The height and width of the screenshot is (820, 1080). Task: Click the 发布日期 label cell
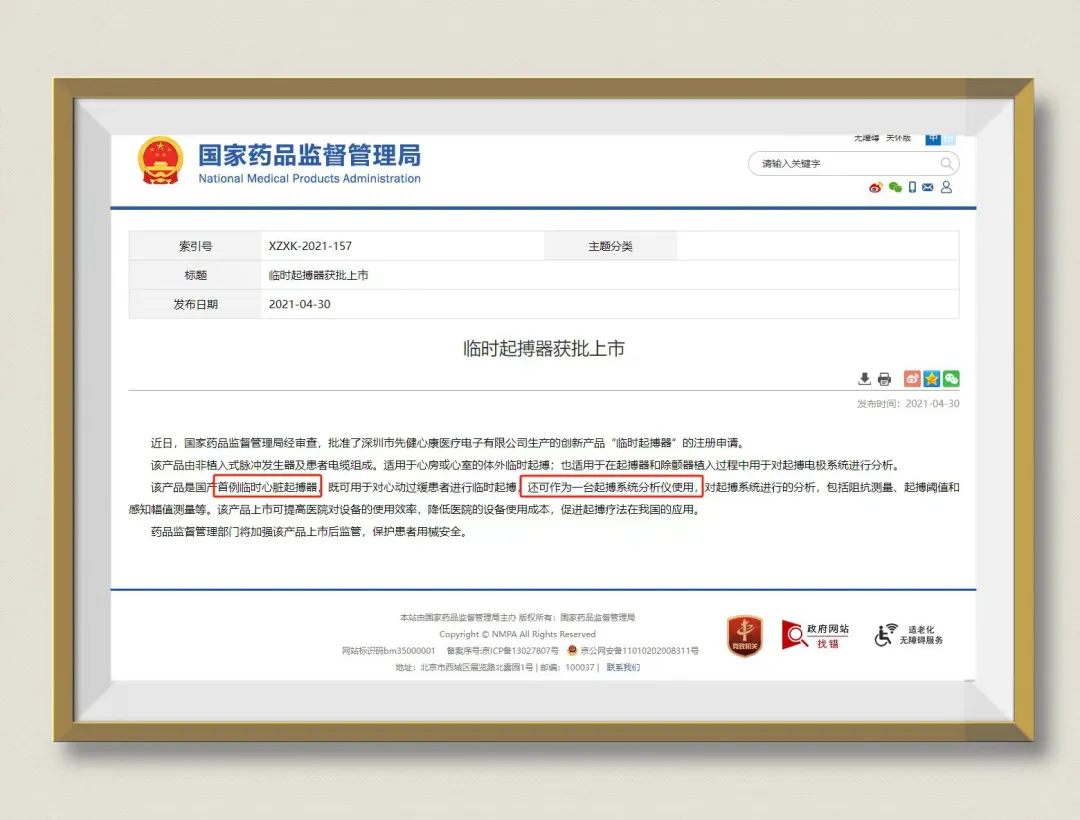(x=196, y=304)
